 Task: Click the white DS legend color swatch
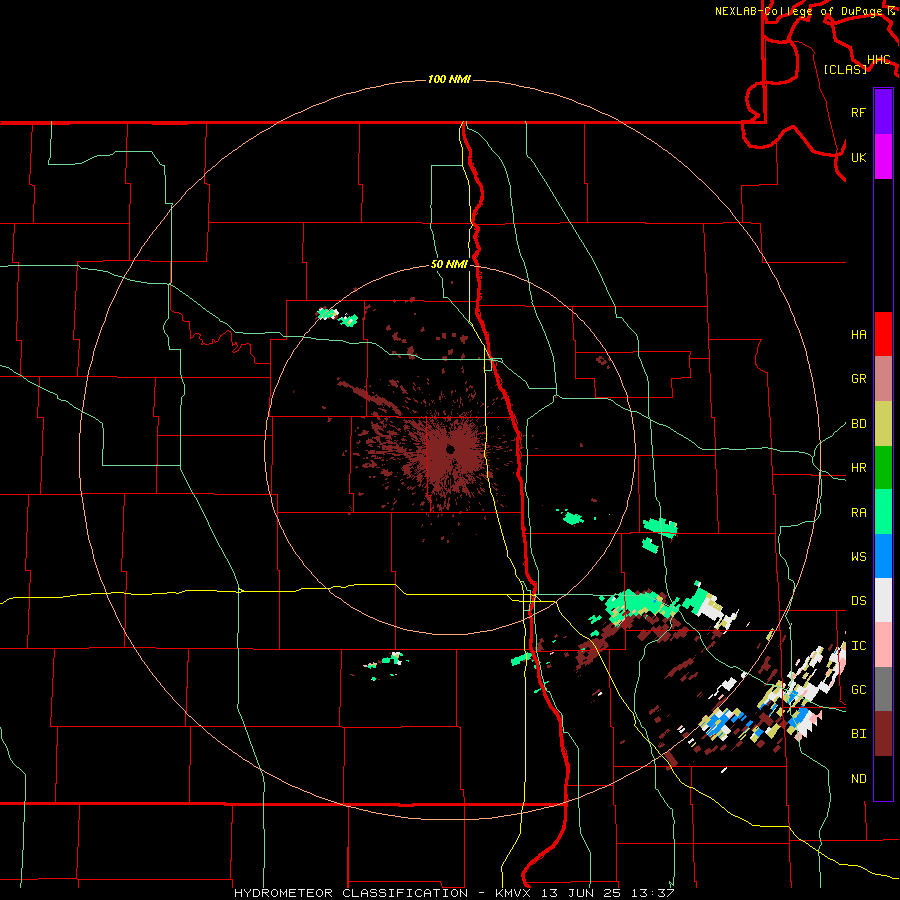point(883,600)
